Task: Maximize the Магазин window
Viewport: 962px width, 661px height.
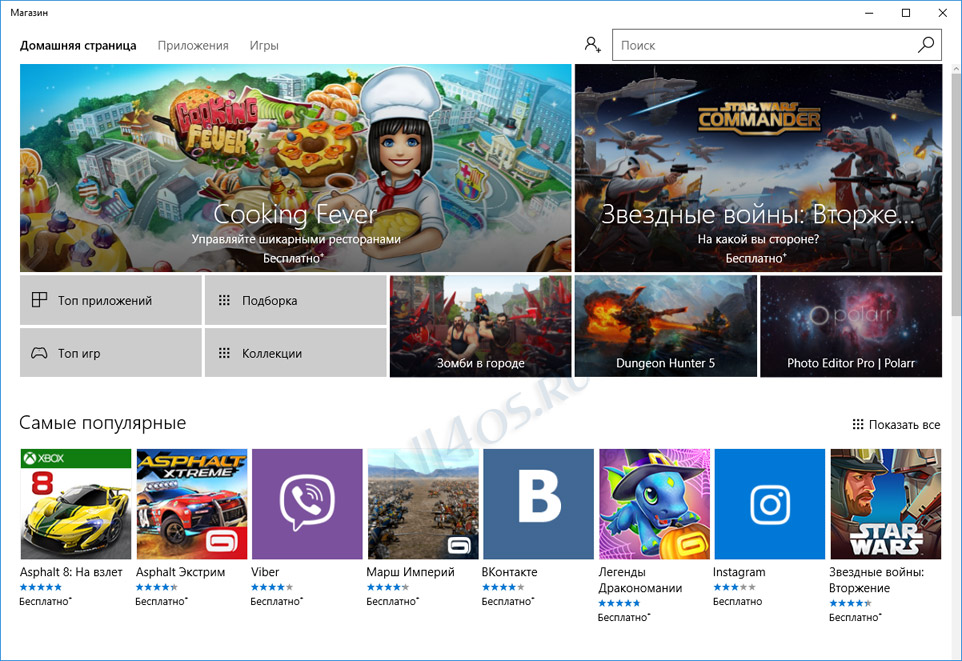Action: (906, 13)
